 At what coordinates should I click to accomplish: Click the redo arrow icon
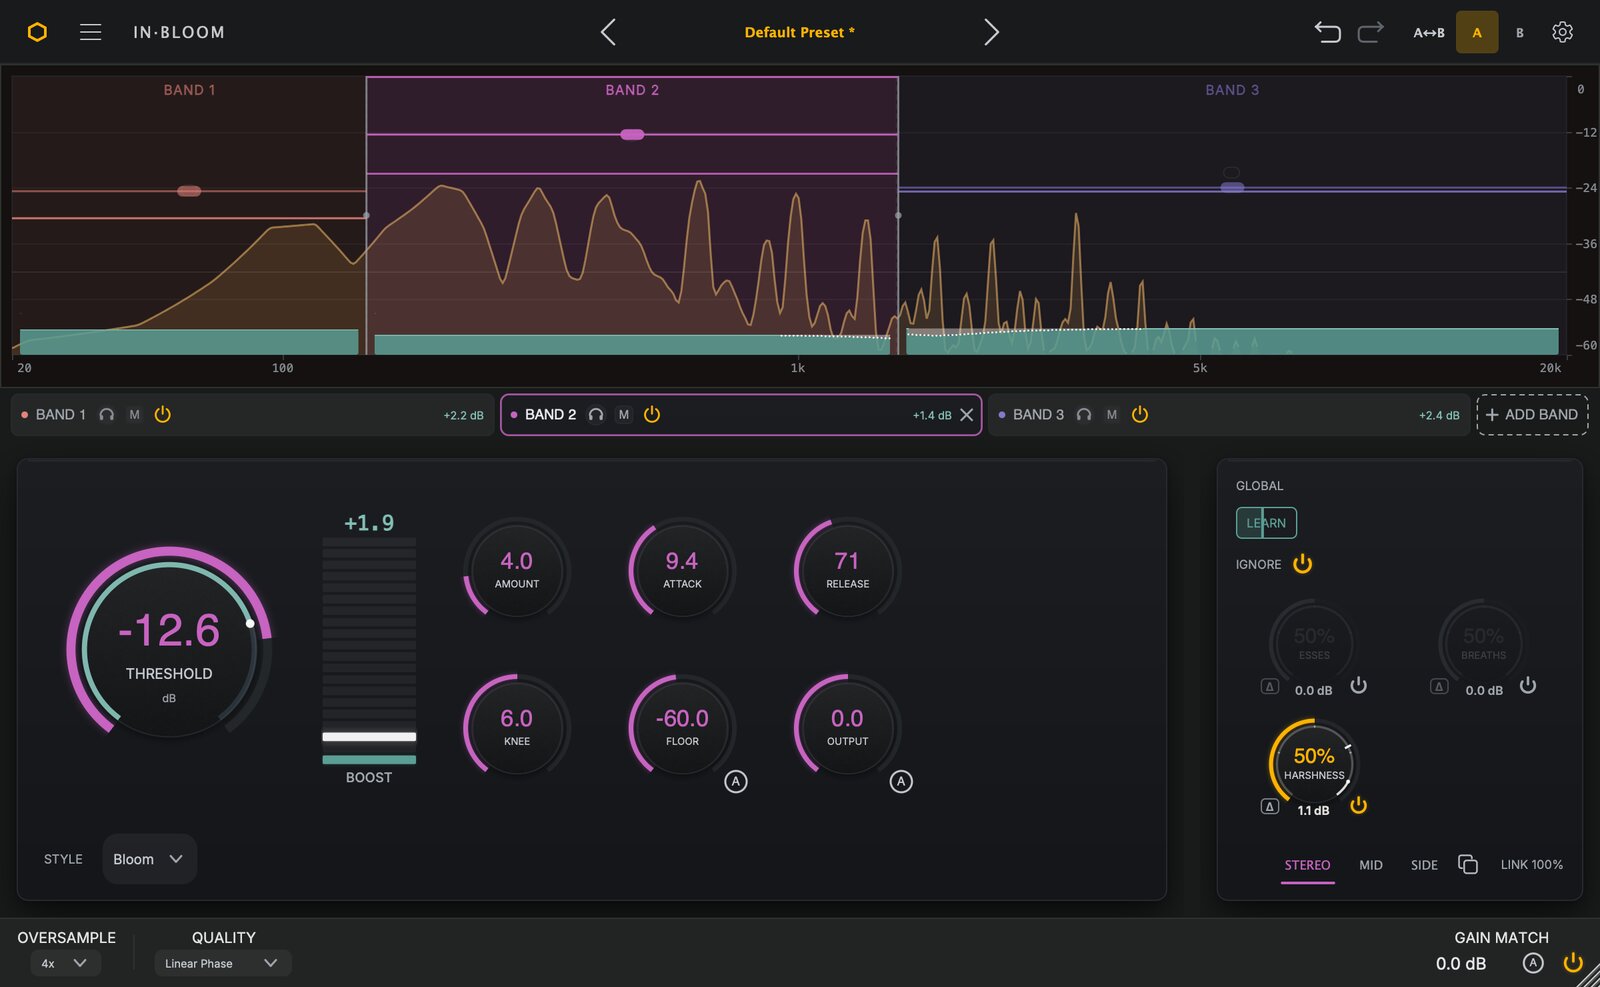click(1371, 32)
